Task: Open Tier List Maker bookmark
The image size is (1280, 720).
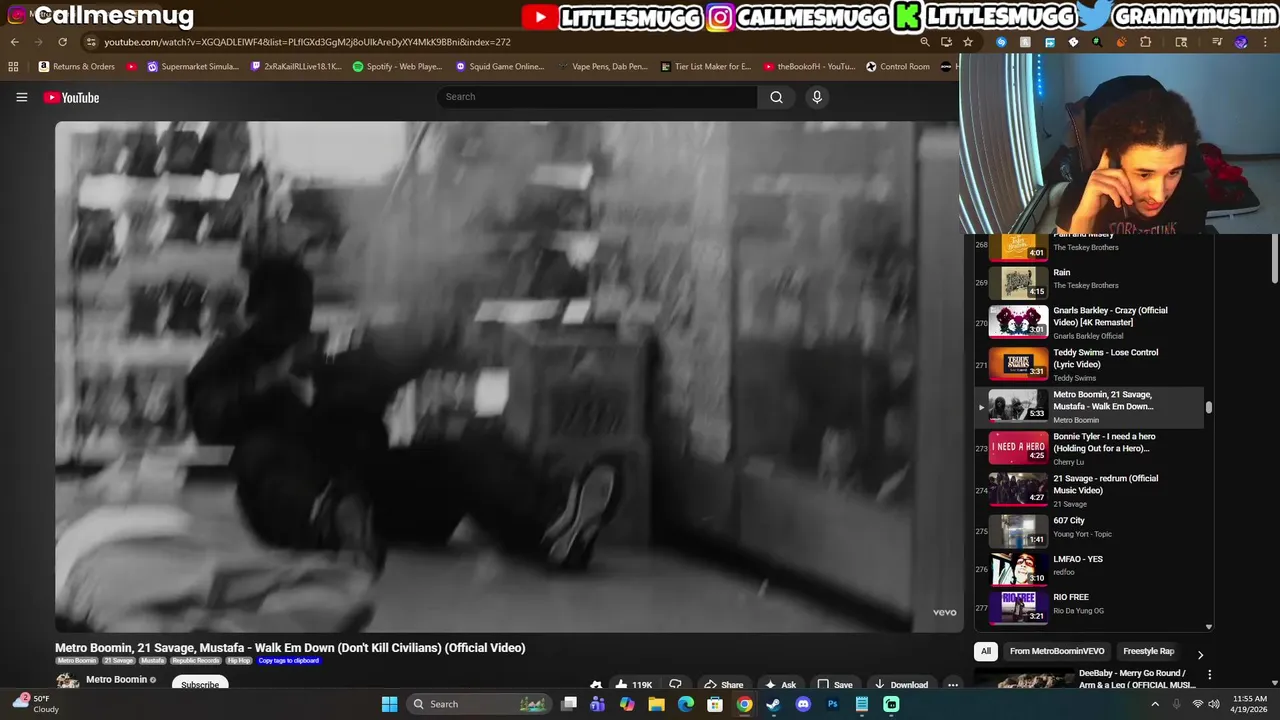Action: click(x=705, y=66)
